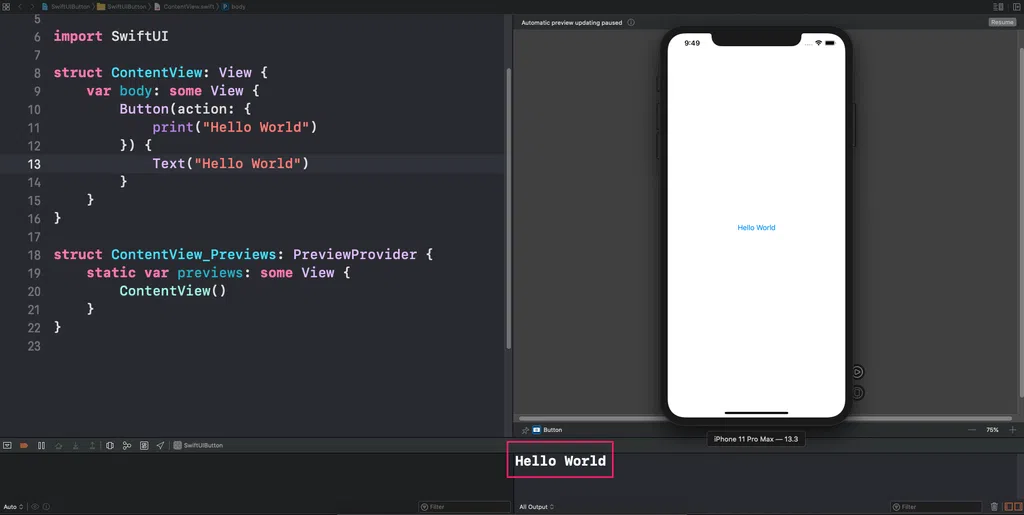This screenshot has width=1024, height=515.
Task: Simulate location arrow icon
Action: click(160, 445)
